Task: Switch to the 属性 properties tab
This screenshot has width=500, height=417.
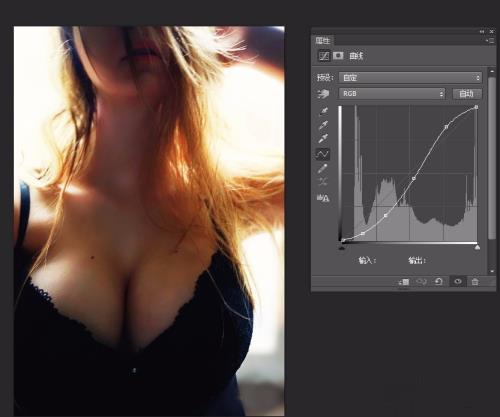Action: pos(322,41)
